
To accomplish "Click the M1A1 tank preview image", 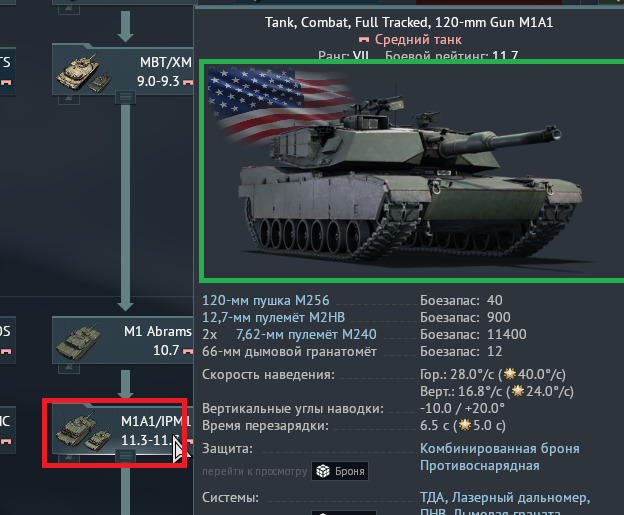I will 412,171.
